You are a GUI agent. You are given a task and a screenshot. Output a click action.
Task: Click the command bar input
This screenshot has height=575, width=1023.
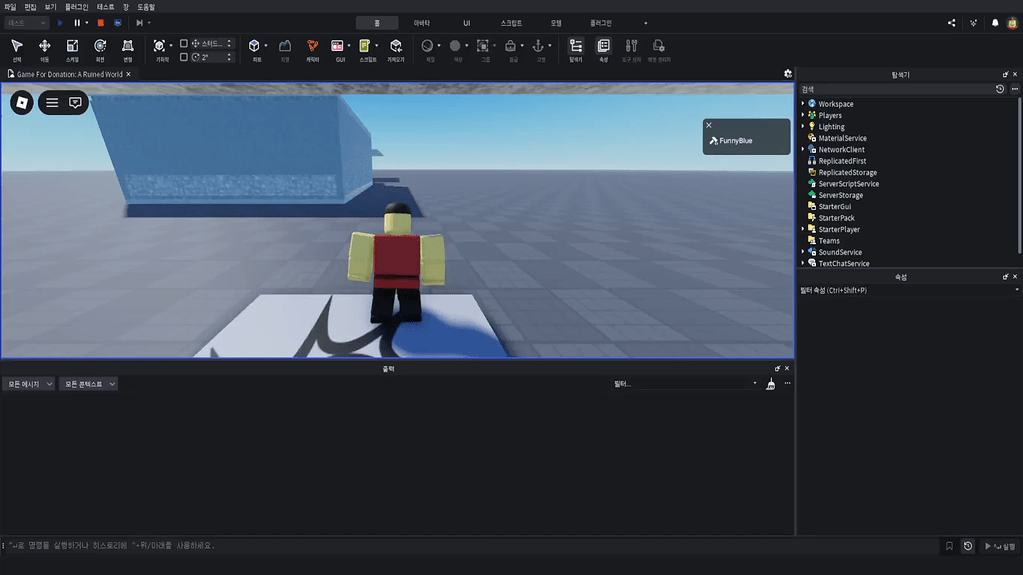point(470,546)
